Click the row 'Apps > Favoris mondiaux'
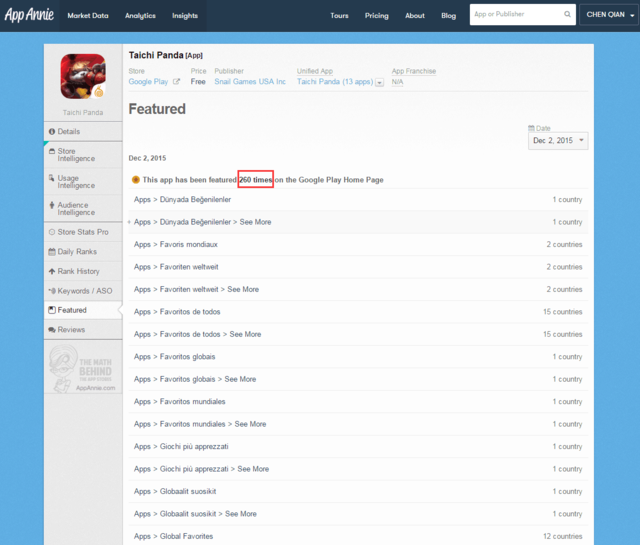This screenshot has height=545, width=640. pyautogui.click(x=358, y=245)
